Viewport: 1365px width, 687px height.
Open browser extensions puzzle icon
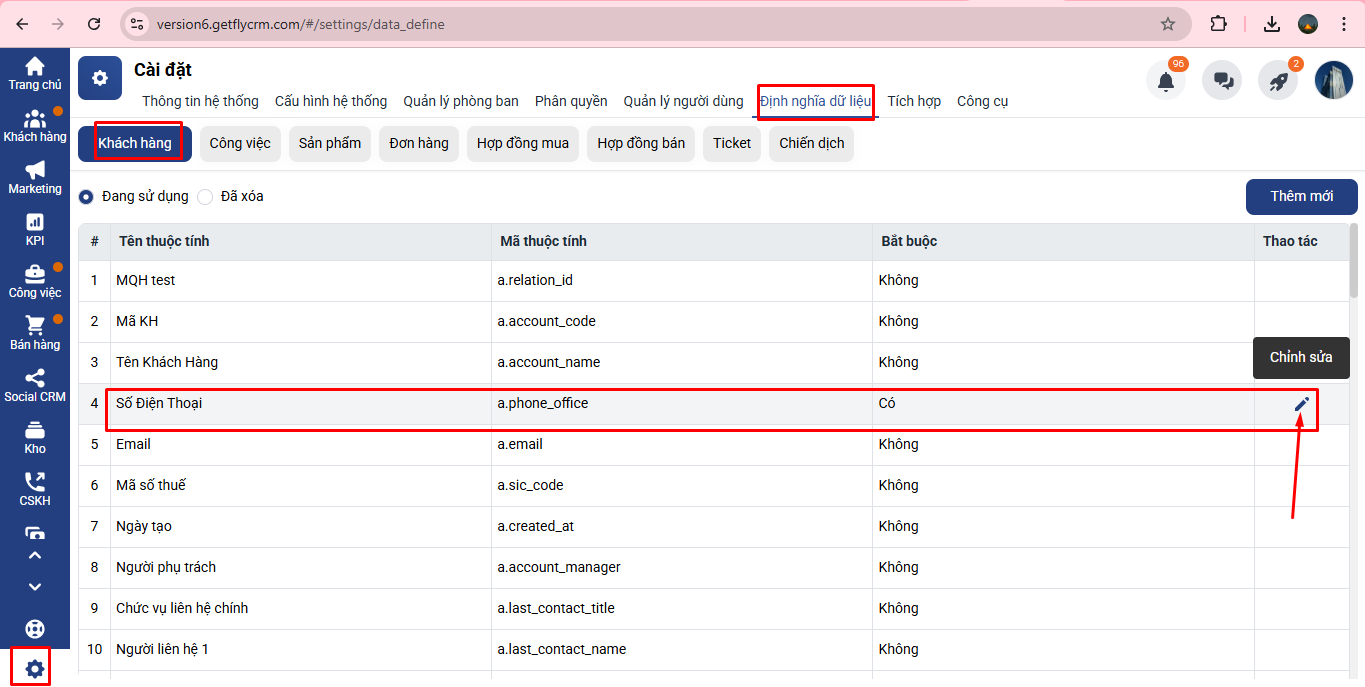point(1218,24)
